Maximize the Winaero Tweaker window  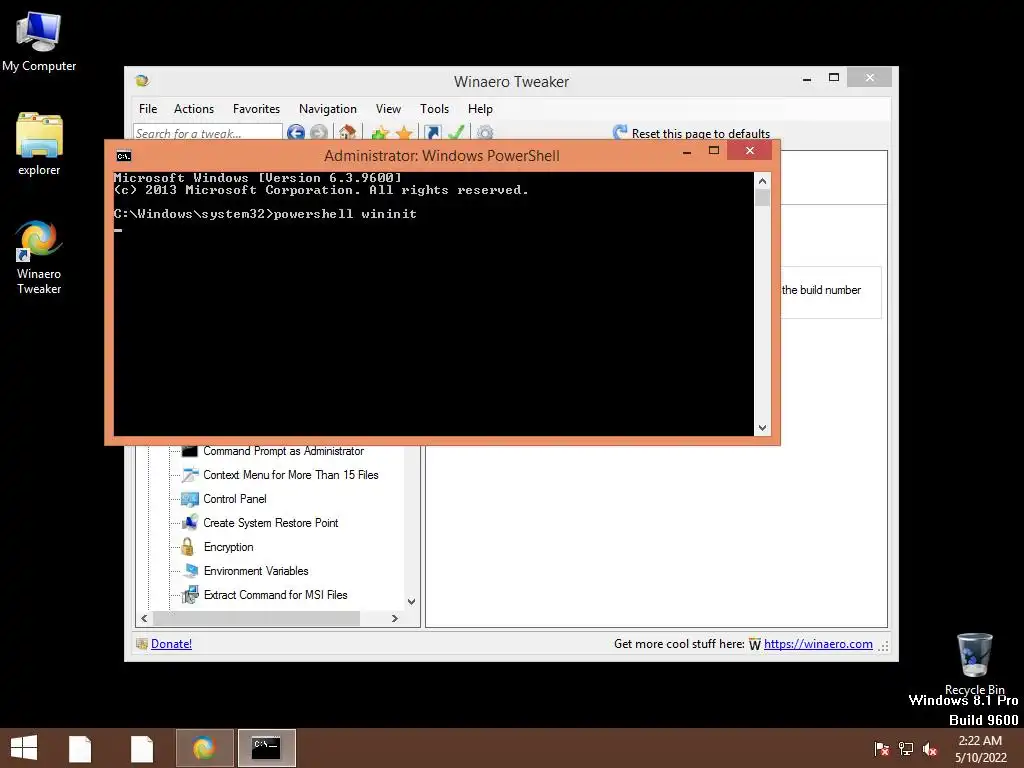[834, 78]
